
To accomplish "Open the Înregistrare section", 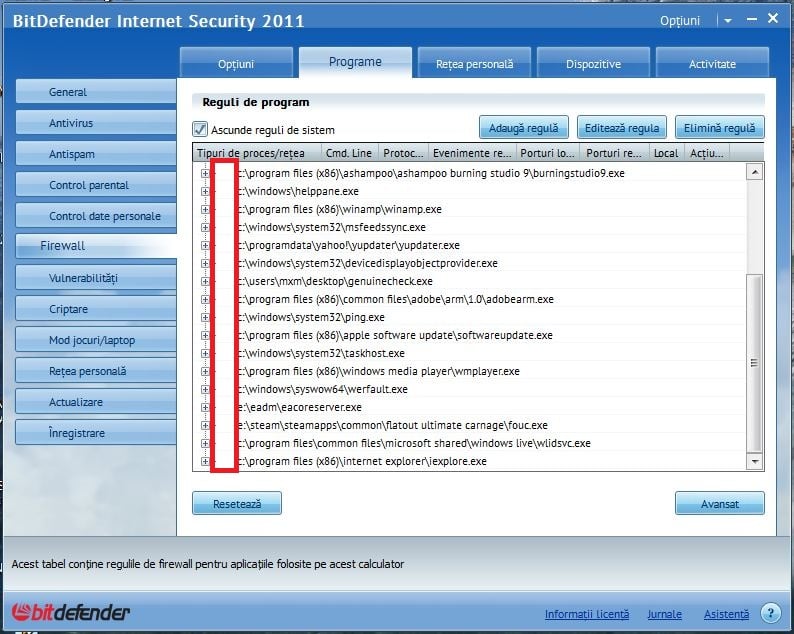I will pos(96,432).
